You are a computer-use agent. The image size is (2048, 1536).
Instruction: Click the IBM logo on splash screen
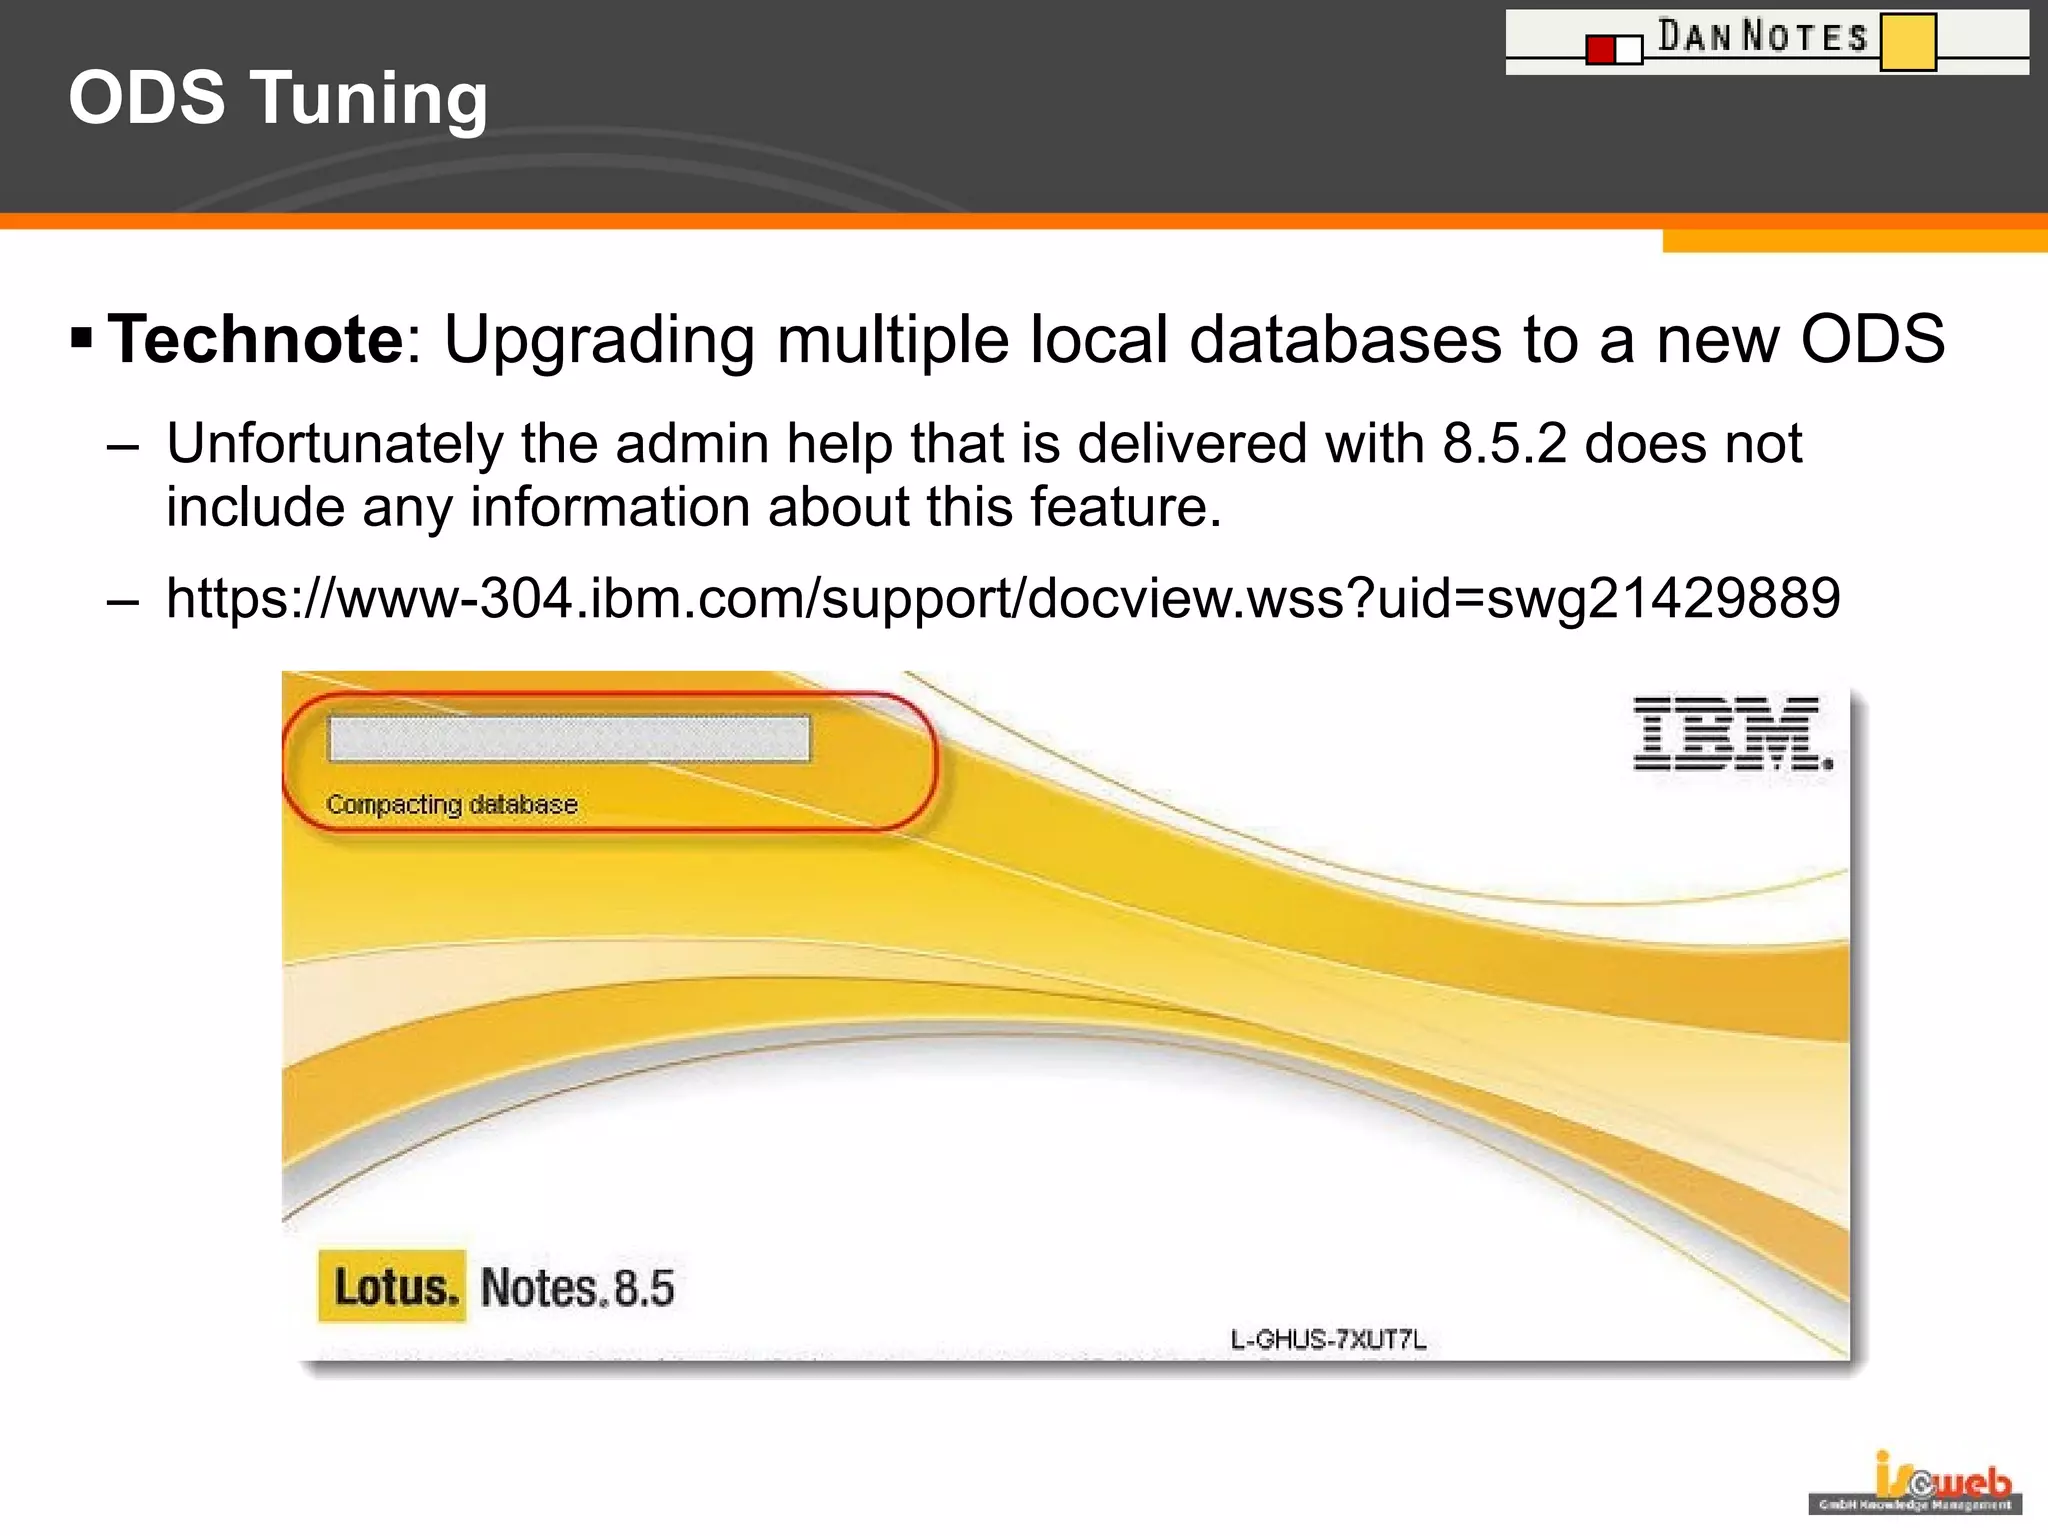[x=1734, y=734]
